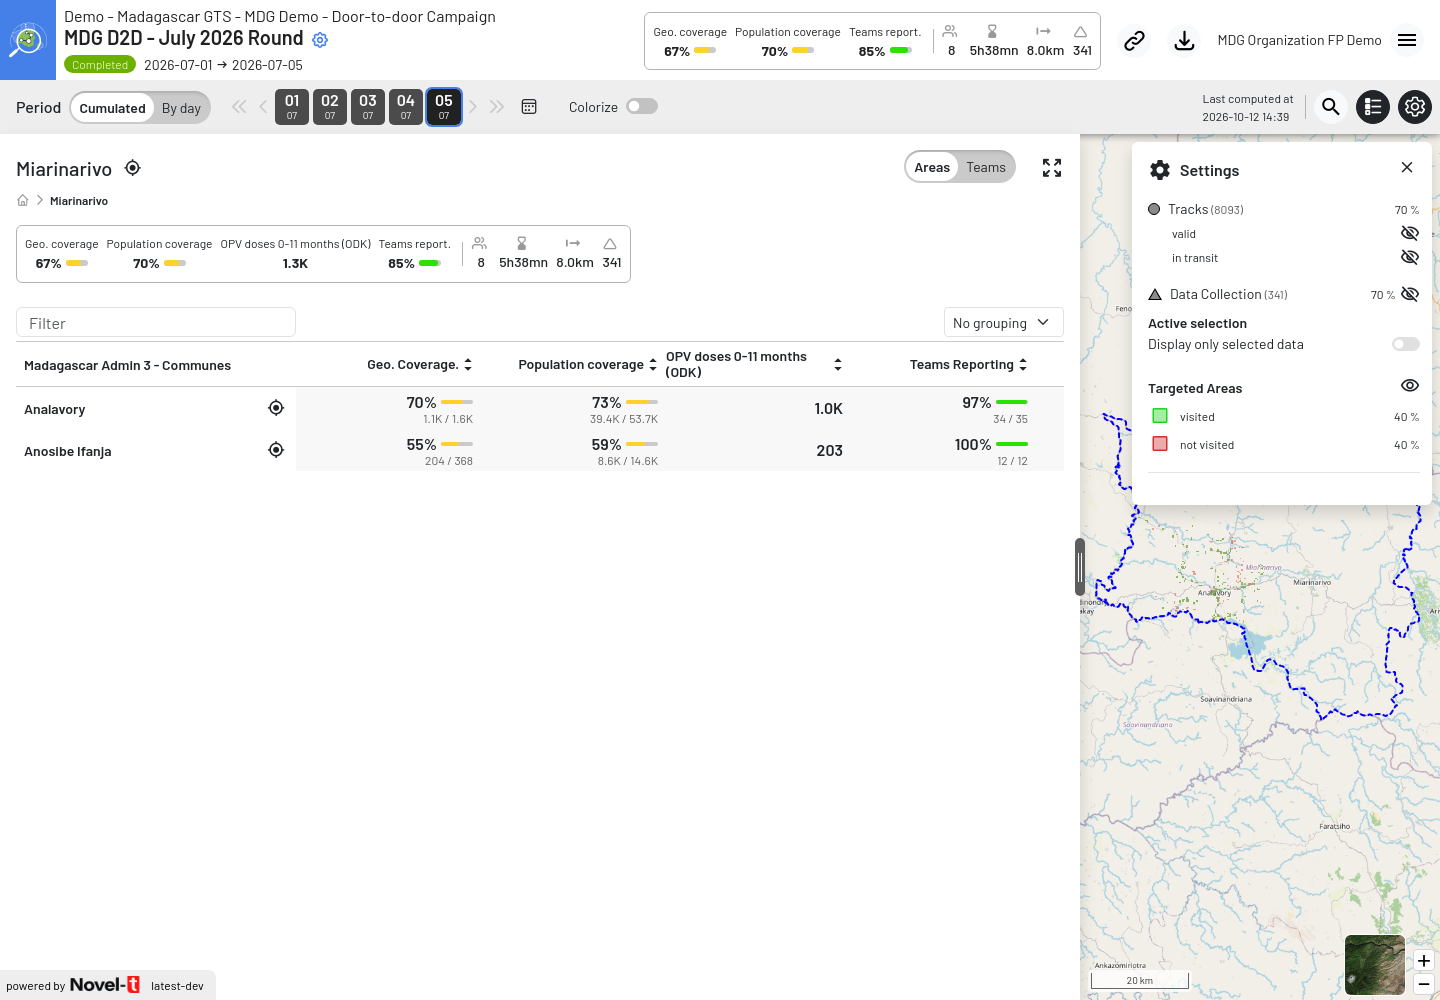Select day 03 07 button
This screenshot has height=1000, width=1440.
click(x=368, y=107)
